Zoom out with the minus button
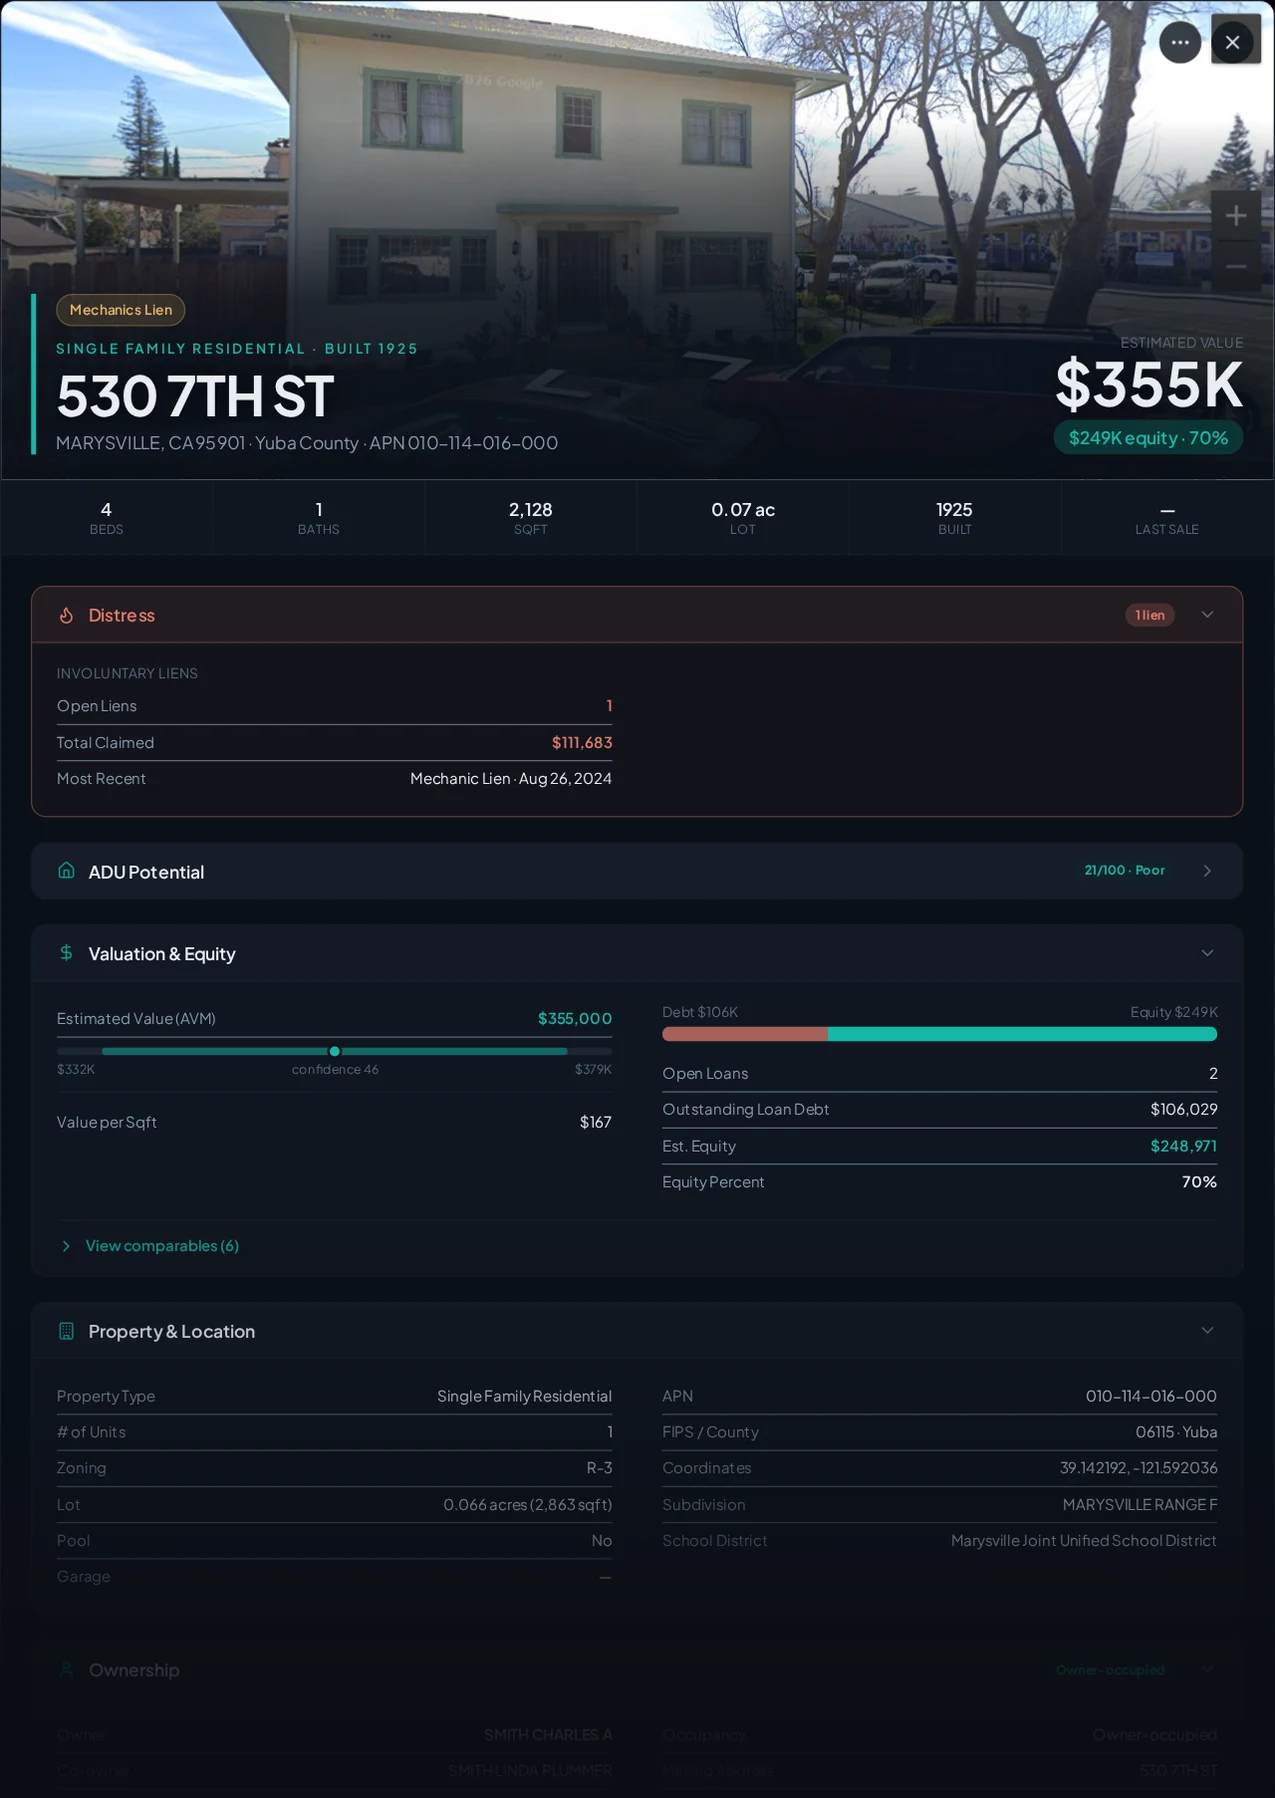The height and width of the screenshot is (1798, 1275). pyautogui.click(x=1236, y=266)
